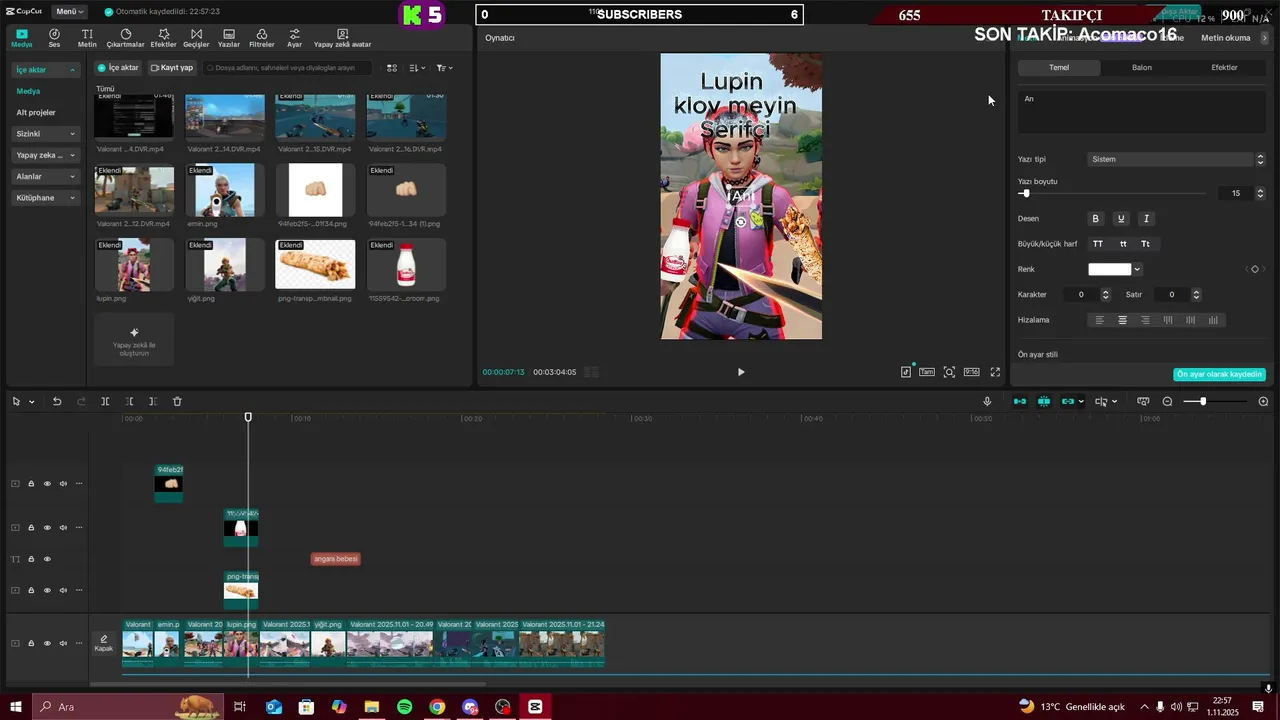Add a keyframe with the diamond icon
The image size is (1280, 720).
tap(1255, 269)
